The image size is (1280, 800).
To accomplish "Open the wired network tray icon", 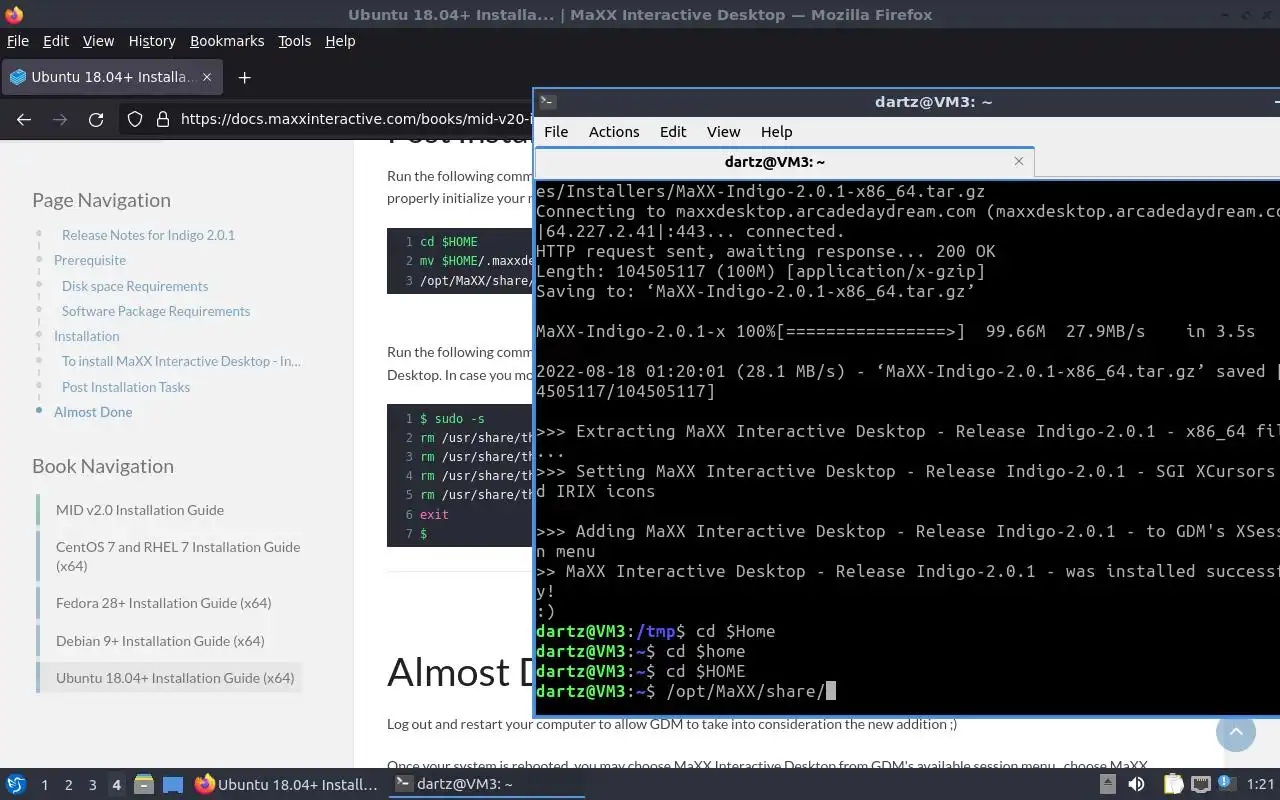I will click(x=1201, y=785).
